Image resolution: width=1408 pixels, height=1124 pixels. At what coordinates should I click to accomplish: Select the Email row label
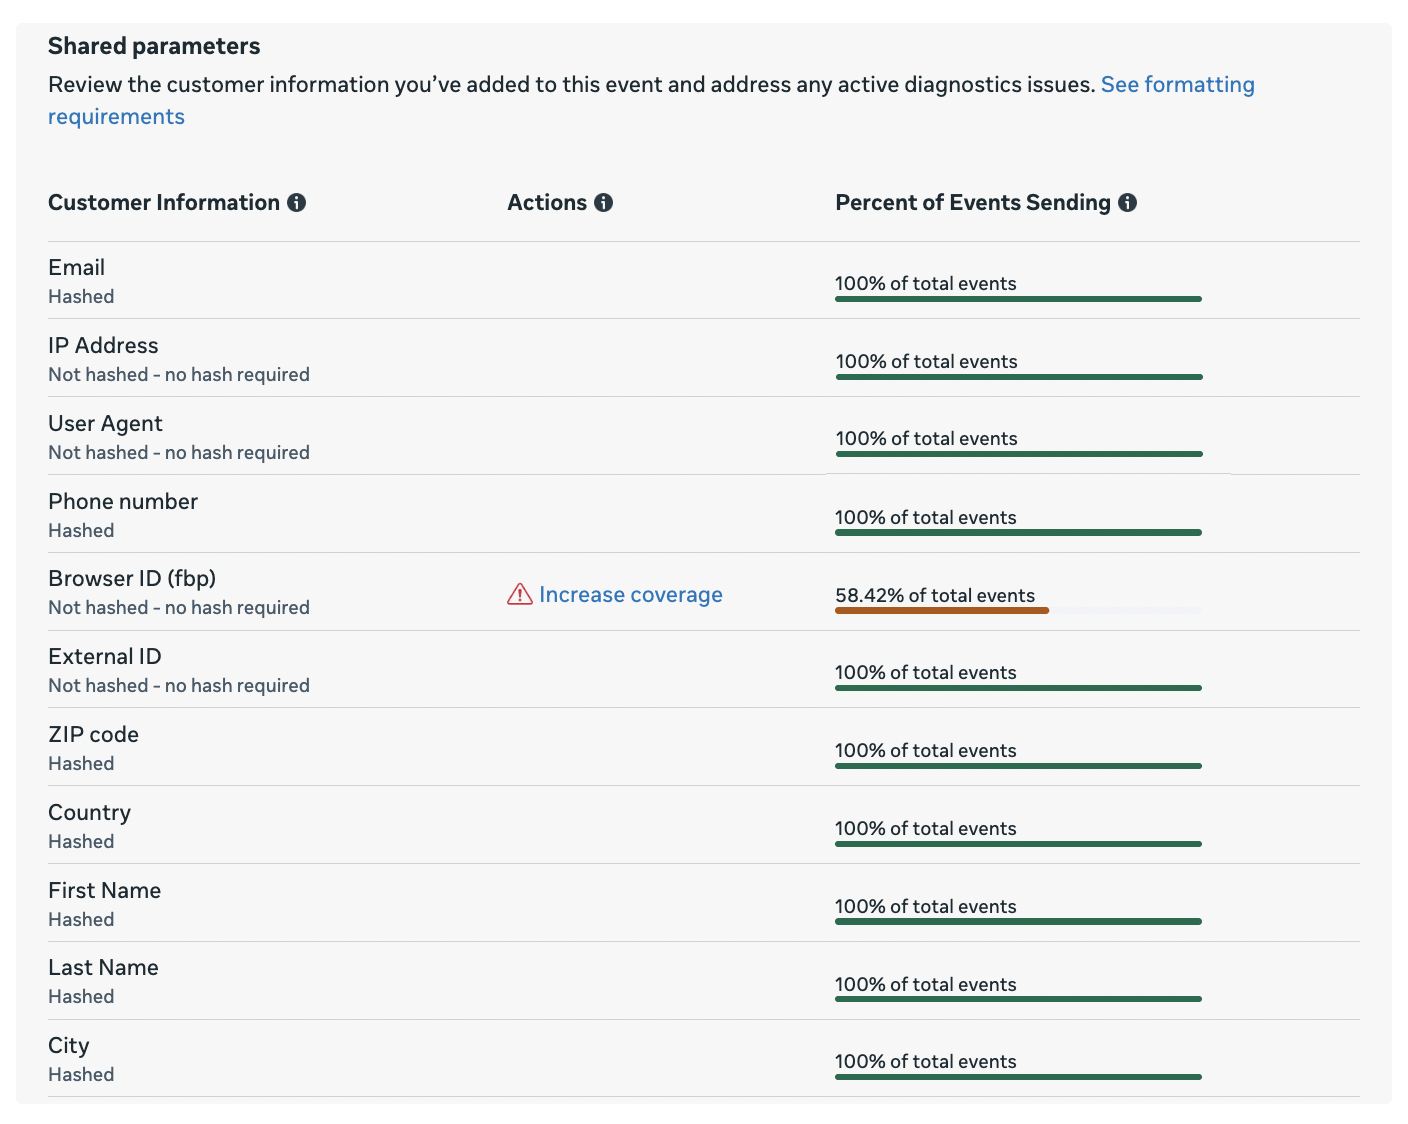tap(76, 268)
